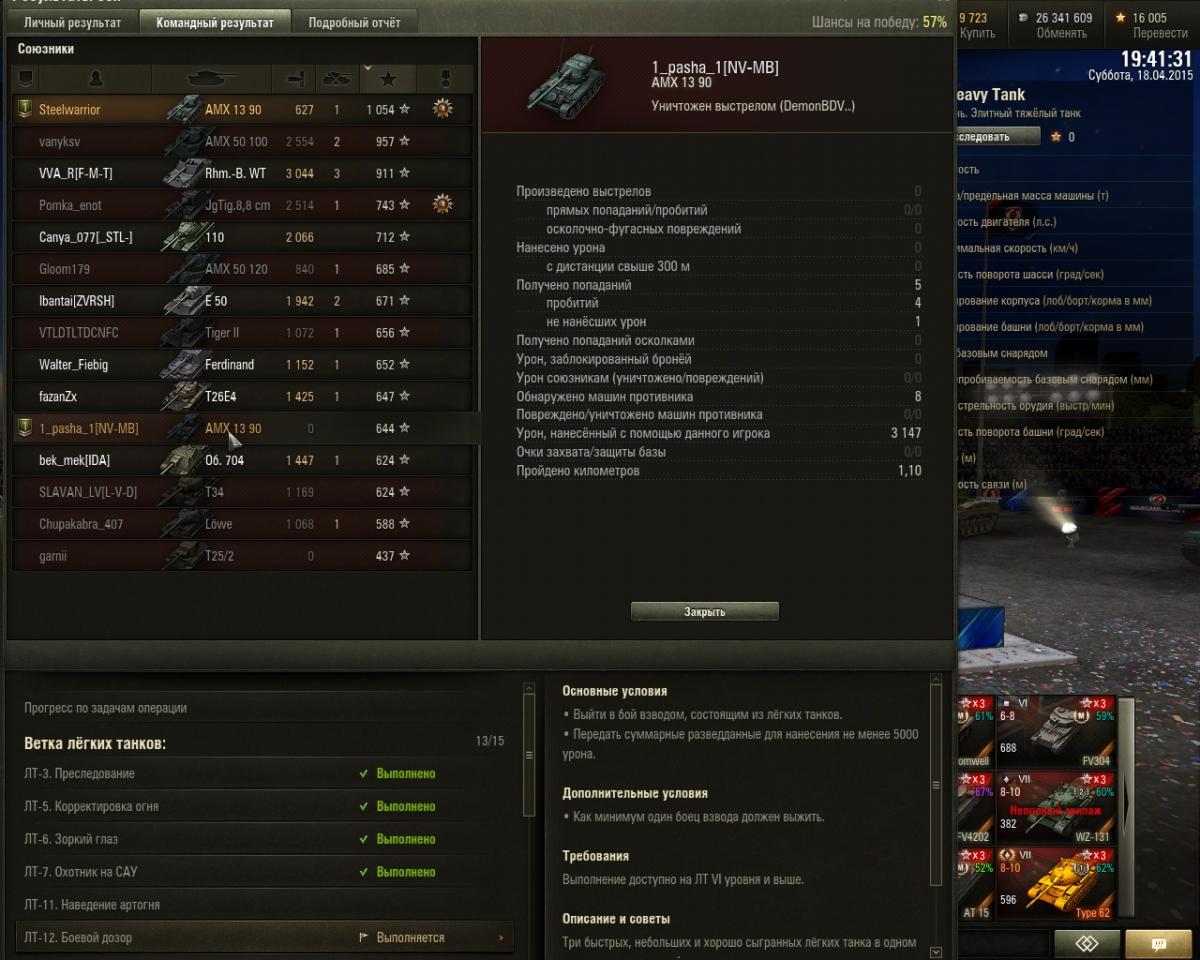Viewport: 1200px width, 960px height.
Task: Click Rhm.-B. WT tank icon in VVA_R row
Action: [x=185, y=173]
